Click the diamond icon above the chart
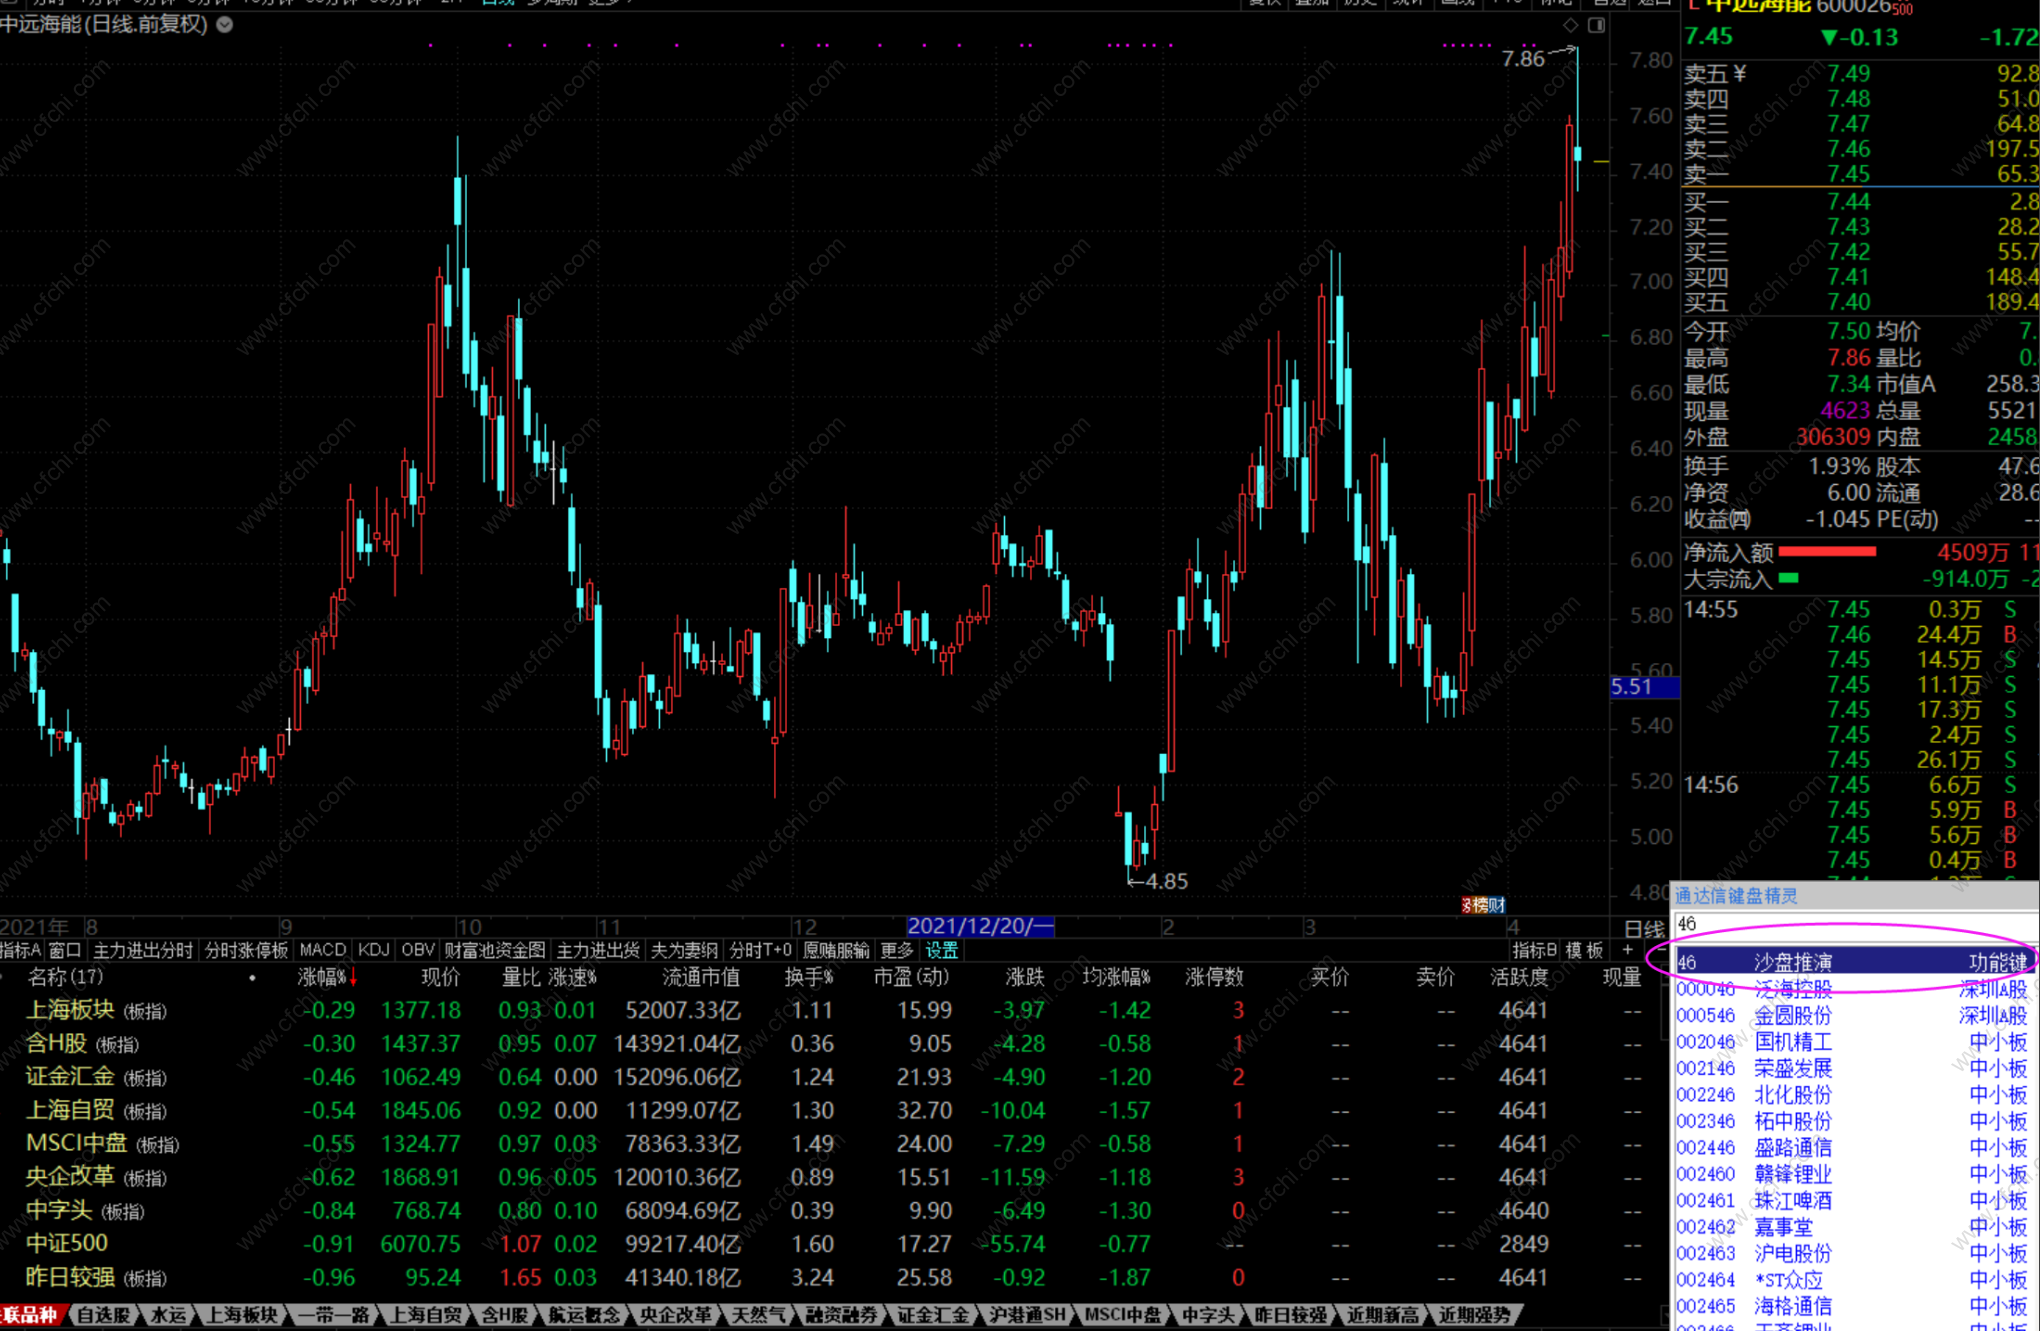The width and height of the screenshot is (2040, 1331). click(x=1571, y=25)
